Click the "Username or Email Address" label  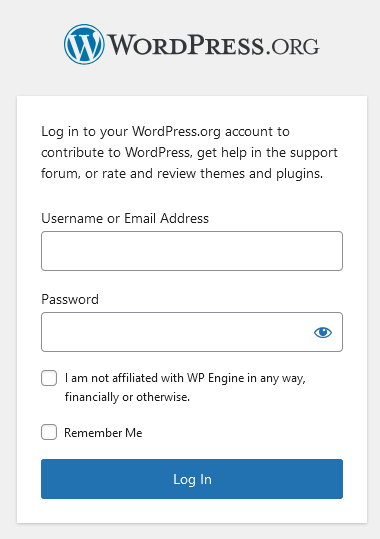pyautogui.click(x=125, y=218)
